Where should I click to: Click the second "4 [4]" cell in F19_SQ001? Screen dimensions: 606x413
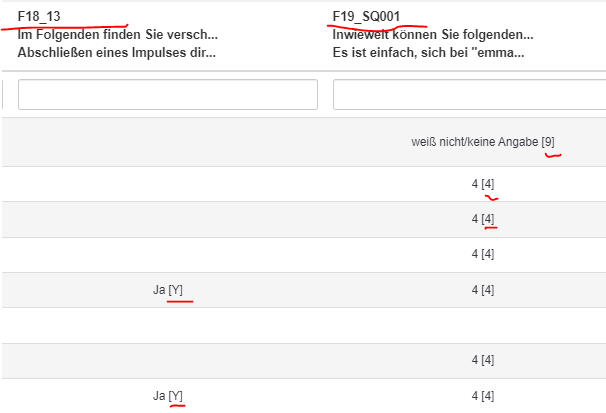482,219
